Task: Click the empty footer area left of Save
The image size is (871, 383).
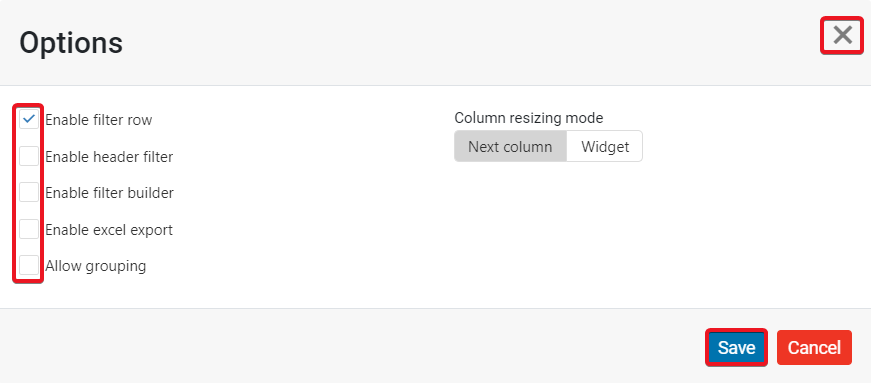Action: click(356, 347)
